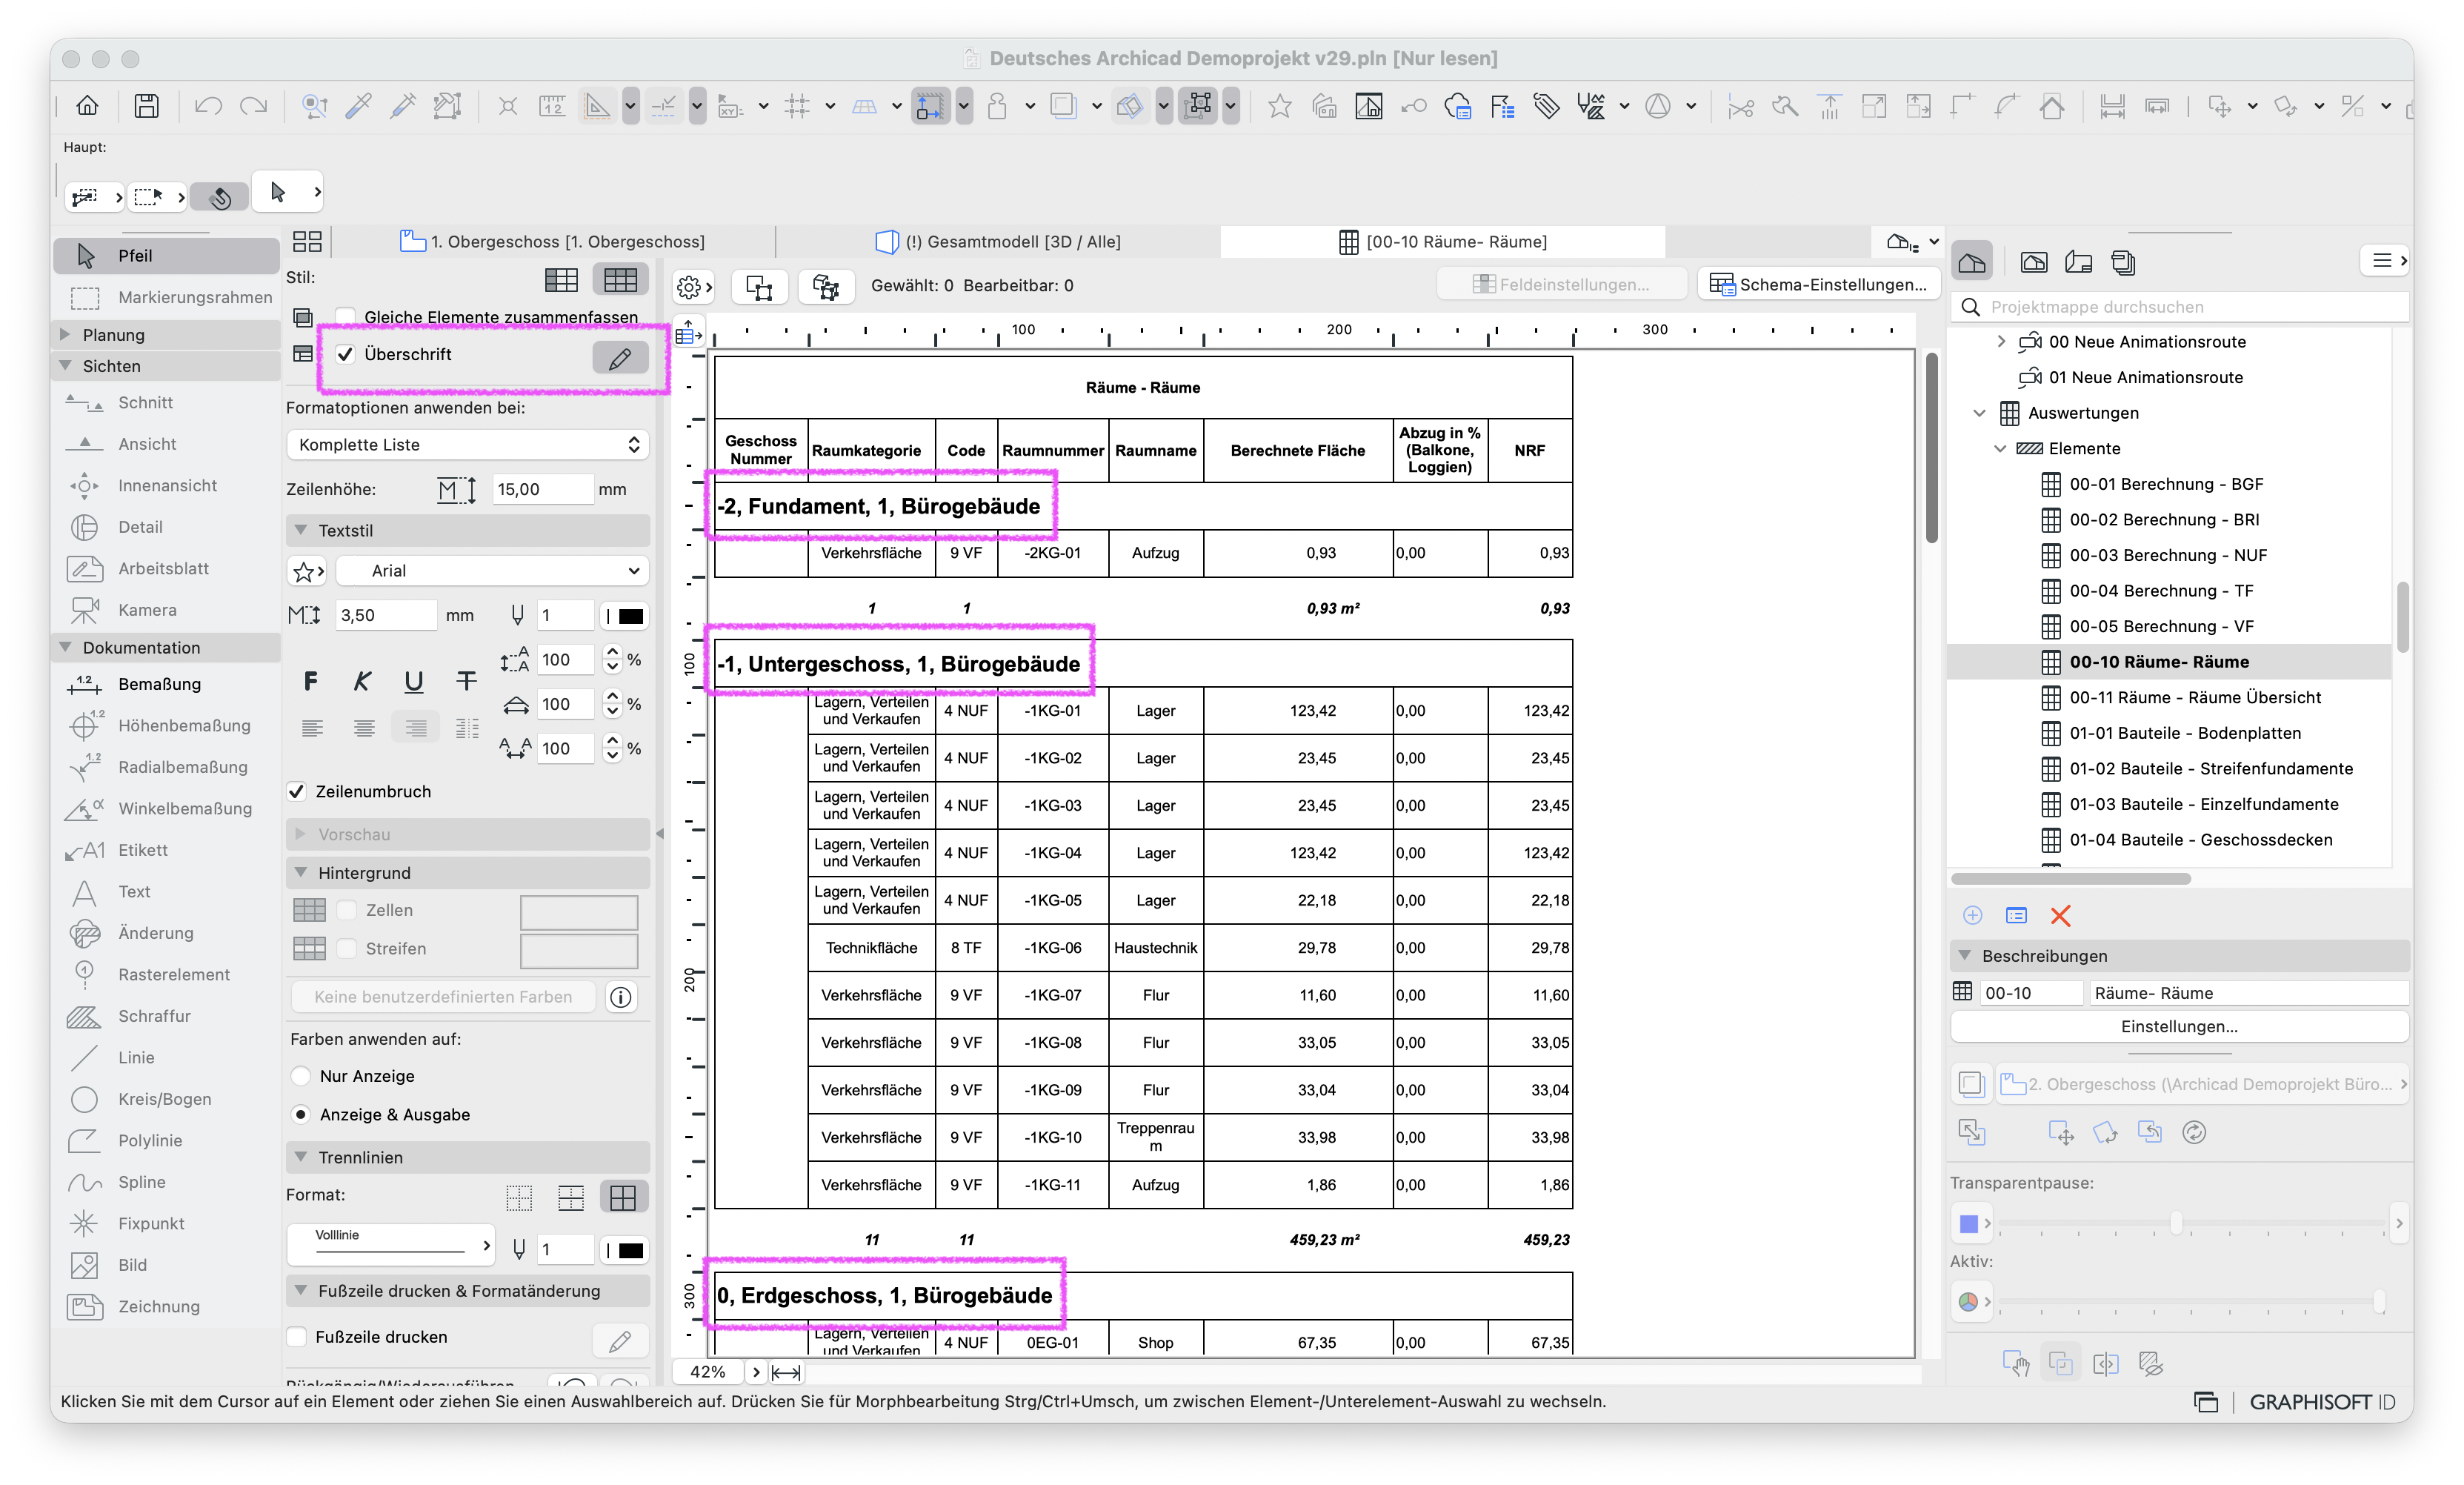Screen dimensions: 2464x1485
Task: Open Schema-Einstellungen dialog
Action: (1818, 285)
